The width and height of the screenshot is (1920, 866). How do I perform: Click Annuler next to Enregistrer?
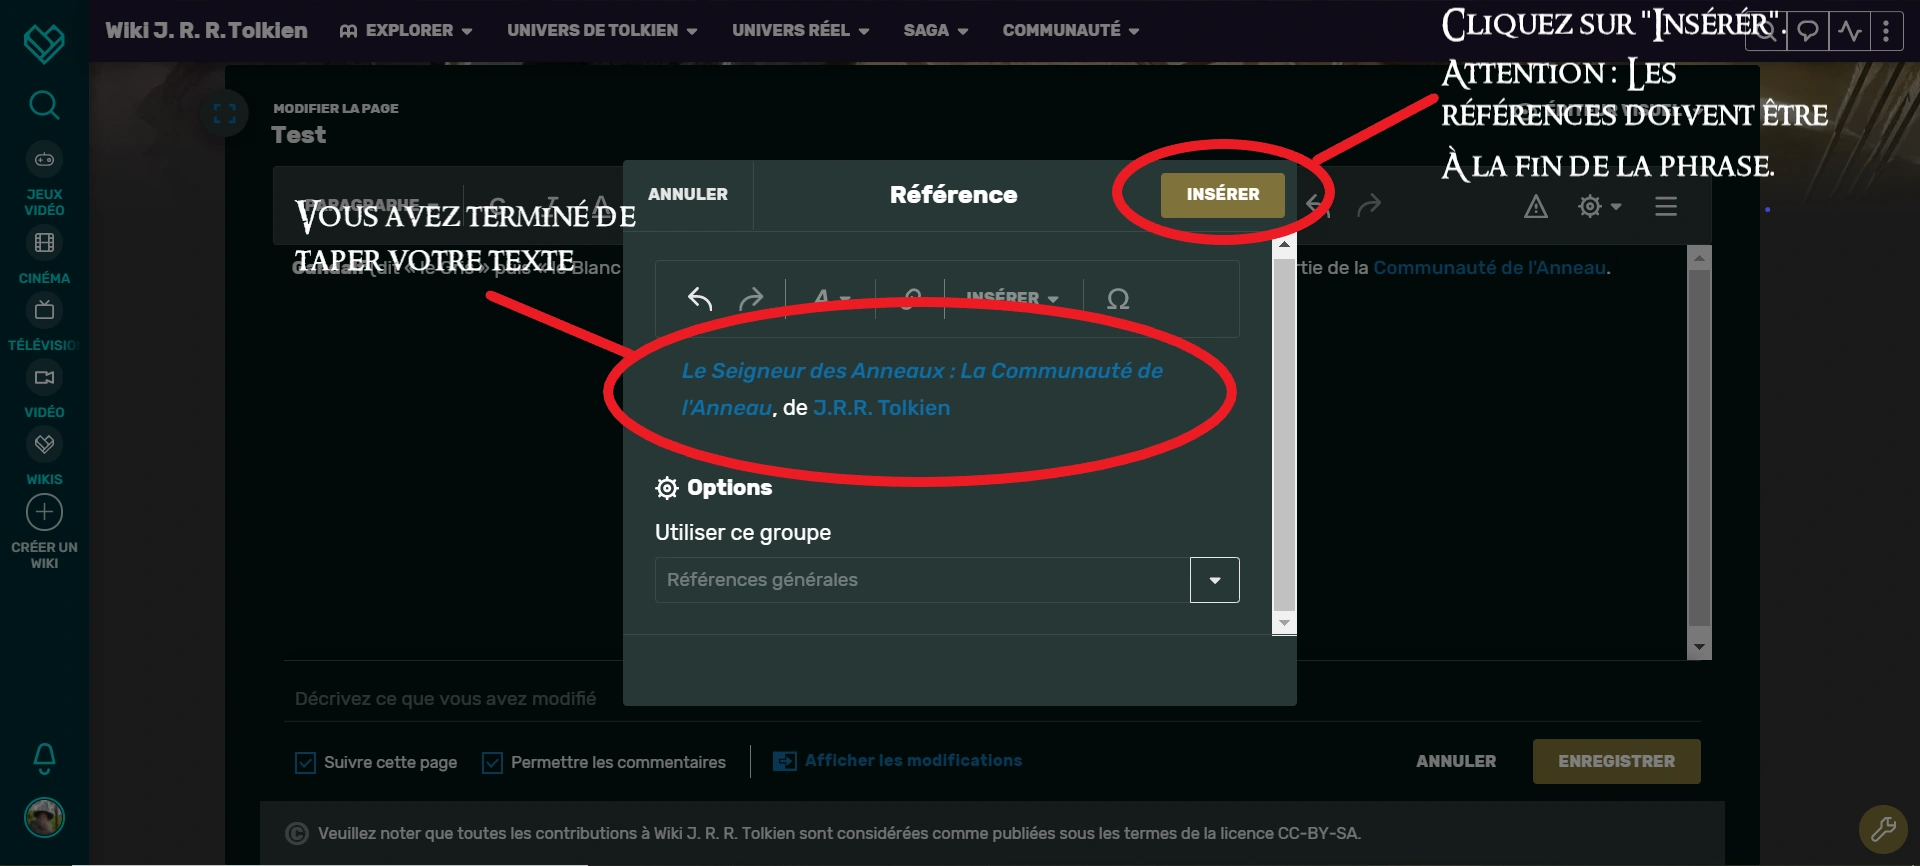[1456, 762]
